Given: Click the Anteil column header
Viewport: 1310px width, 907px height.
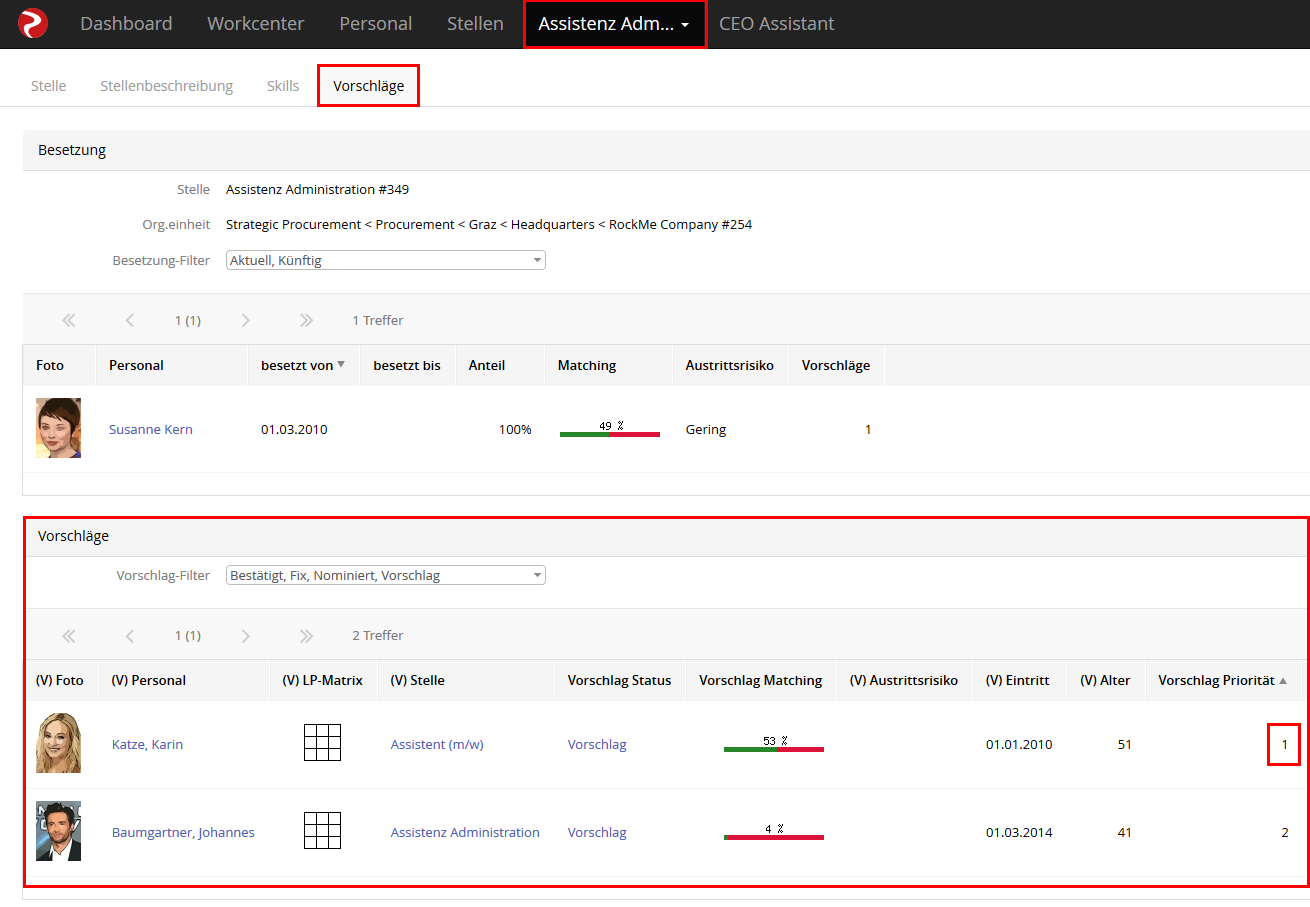Looking at the screenshot, I should [x=487, y=365].
